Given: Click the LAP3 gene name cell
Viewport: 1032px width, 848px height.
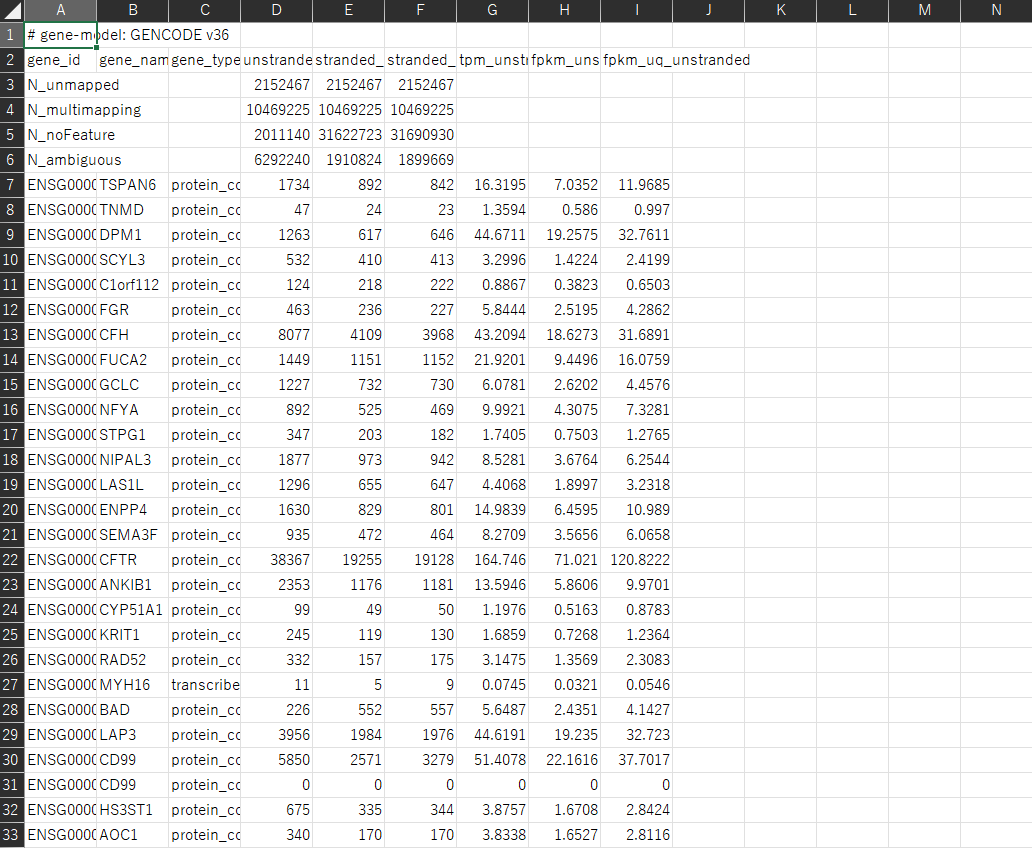Looking at the screenshot, I should (x=132, y=735).
